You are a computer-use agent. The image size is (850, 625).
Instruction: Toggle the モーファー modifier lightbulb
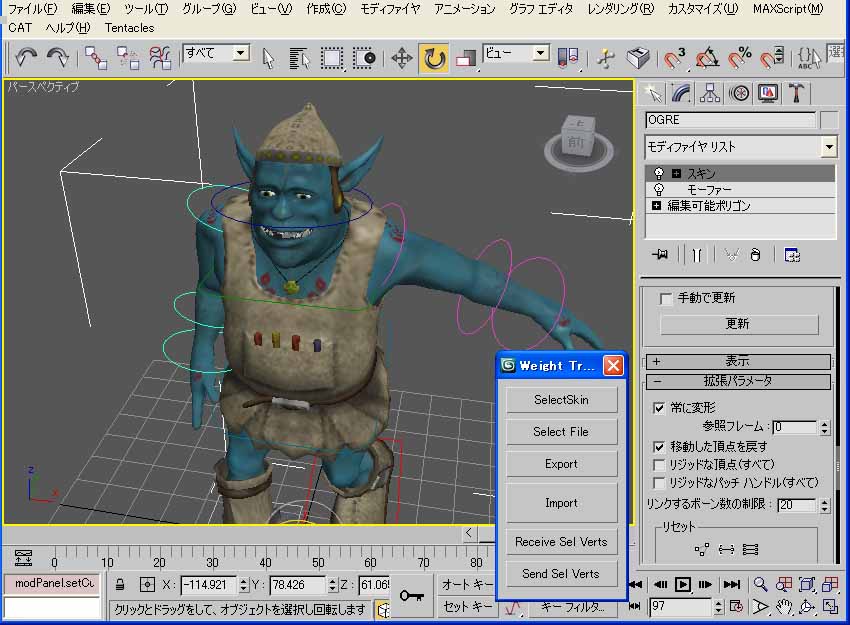click(659, 190)
